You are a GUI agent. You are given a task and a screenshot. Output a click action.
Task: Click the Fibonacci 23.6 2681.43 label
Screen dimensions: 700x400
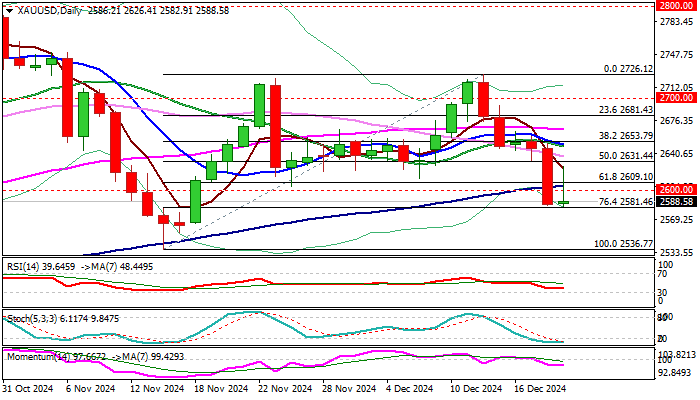click(626, 110)
